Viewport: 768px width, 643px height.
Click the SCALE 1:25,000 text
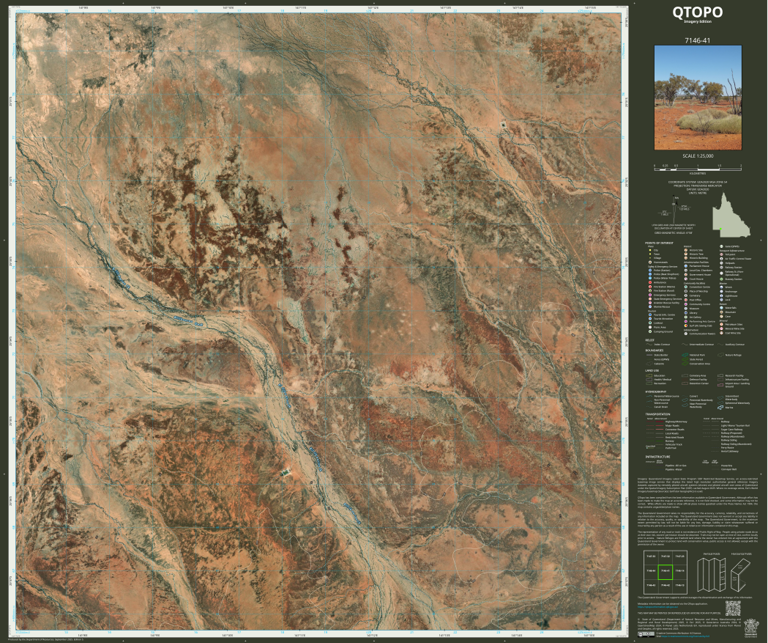[x=698, y=156]
